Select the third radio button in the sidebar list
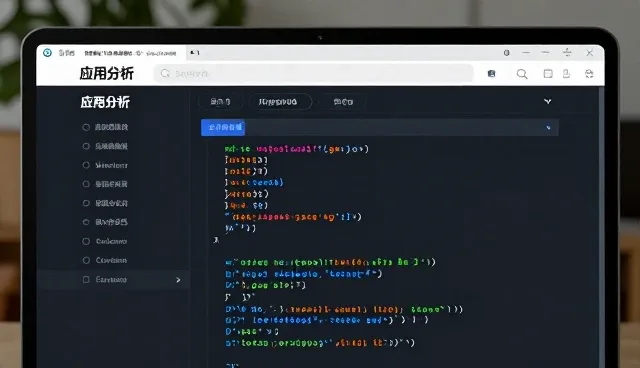This screenshot has width=640, height=368. (86, 165)
